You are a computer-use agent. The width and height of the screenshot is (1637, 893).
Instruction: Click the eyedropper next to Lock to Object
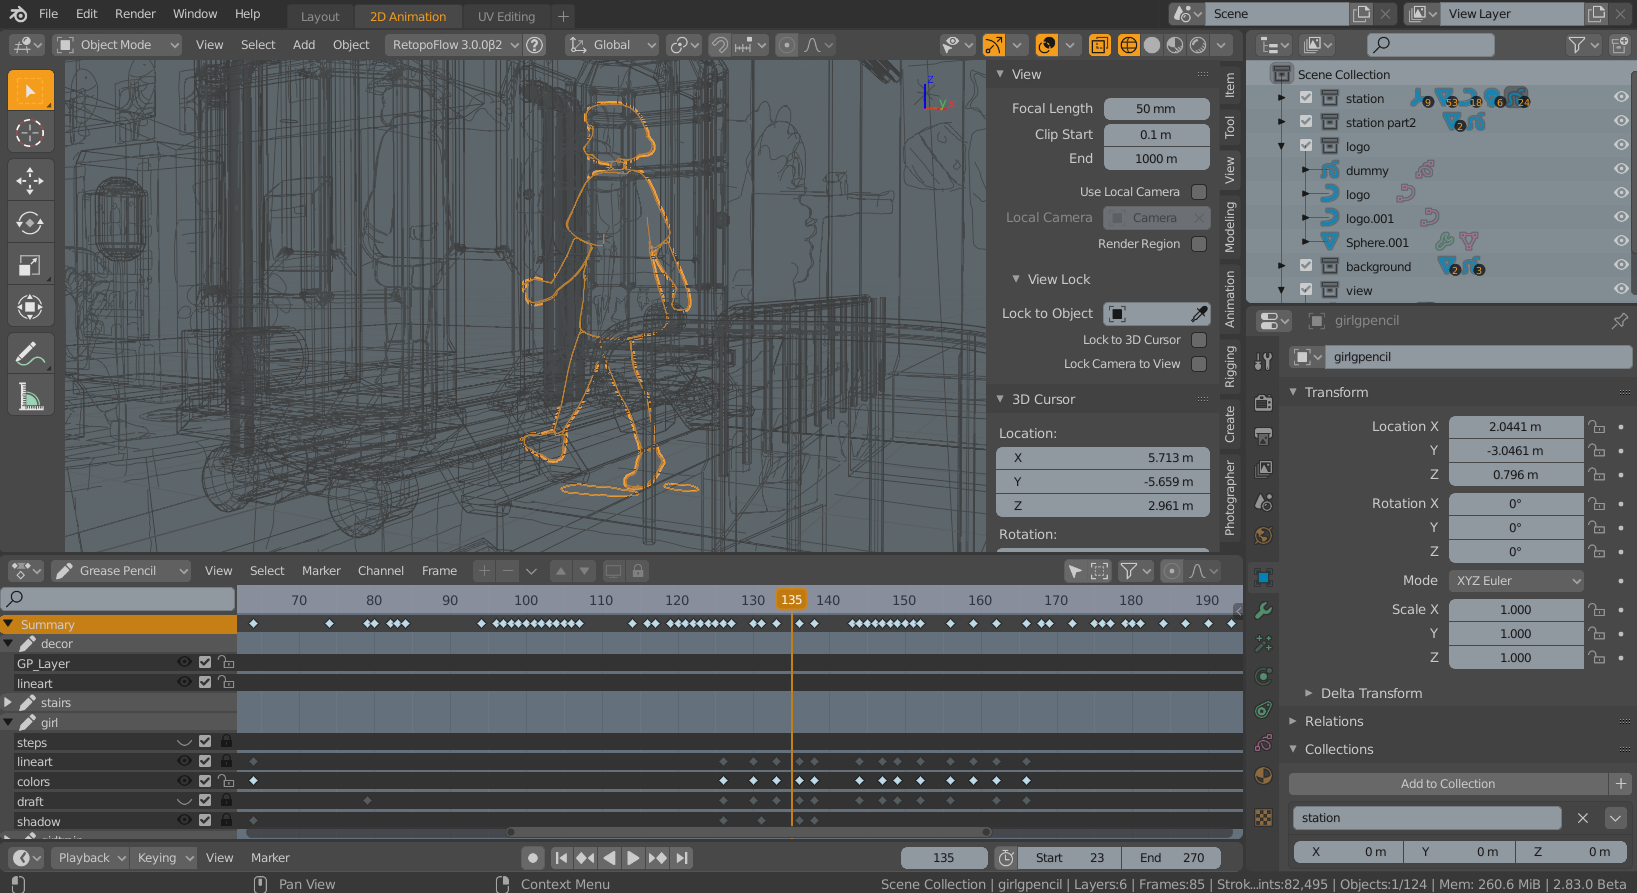tap(1199, 314)
